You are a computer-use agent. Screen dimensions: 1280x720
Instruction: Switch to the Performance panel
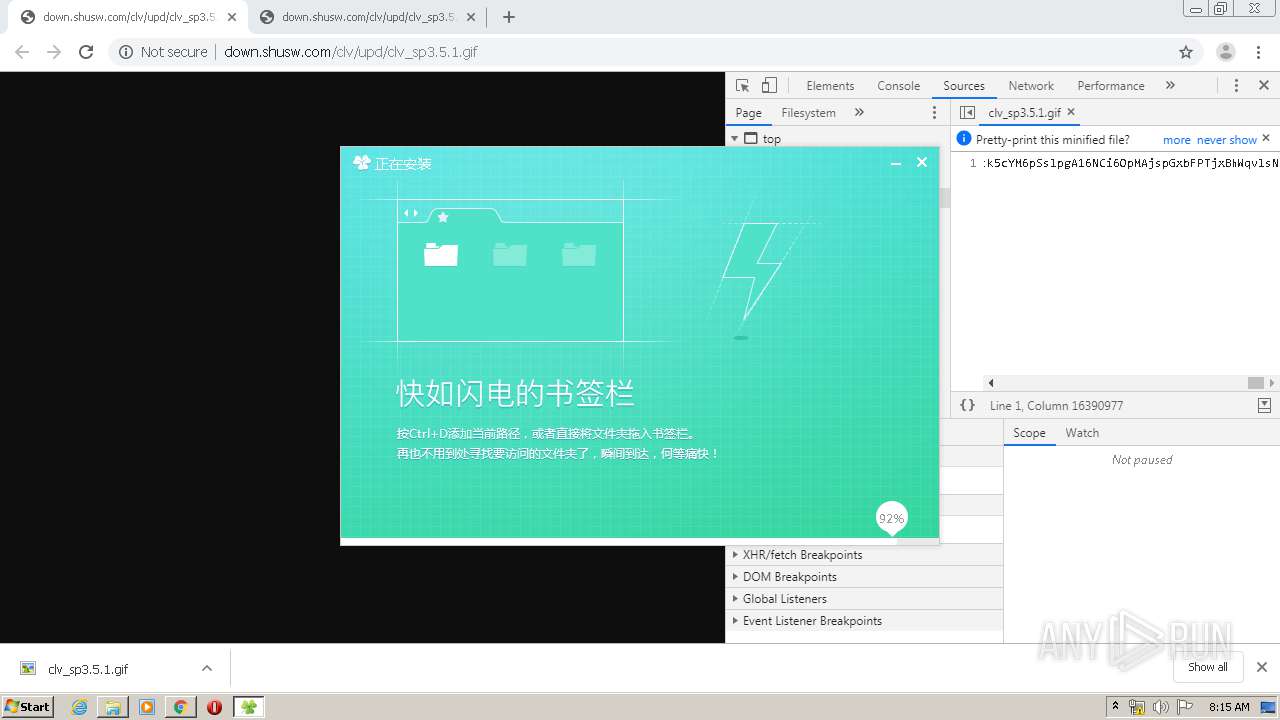coord(1111,86)
